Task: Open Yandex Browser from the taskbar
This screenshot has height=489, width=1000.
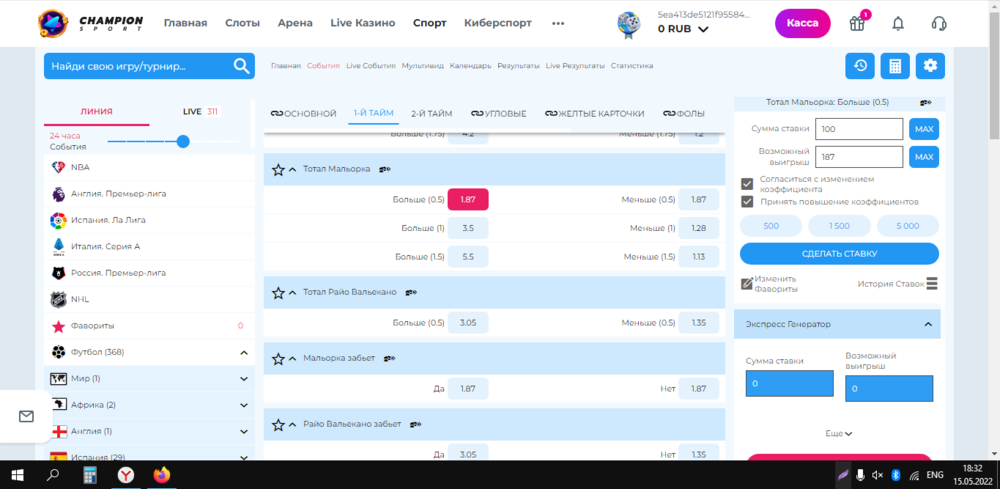Action: coord(127,475)
